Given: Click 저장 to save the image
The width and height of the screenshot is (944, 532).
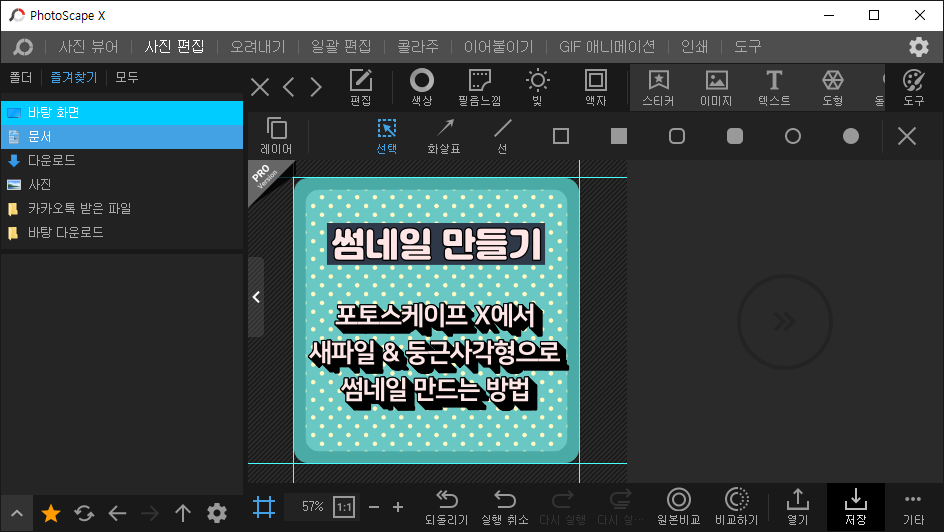Looking at the screenshot, I should coord(856,507).
